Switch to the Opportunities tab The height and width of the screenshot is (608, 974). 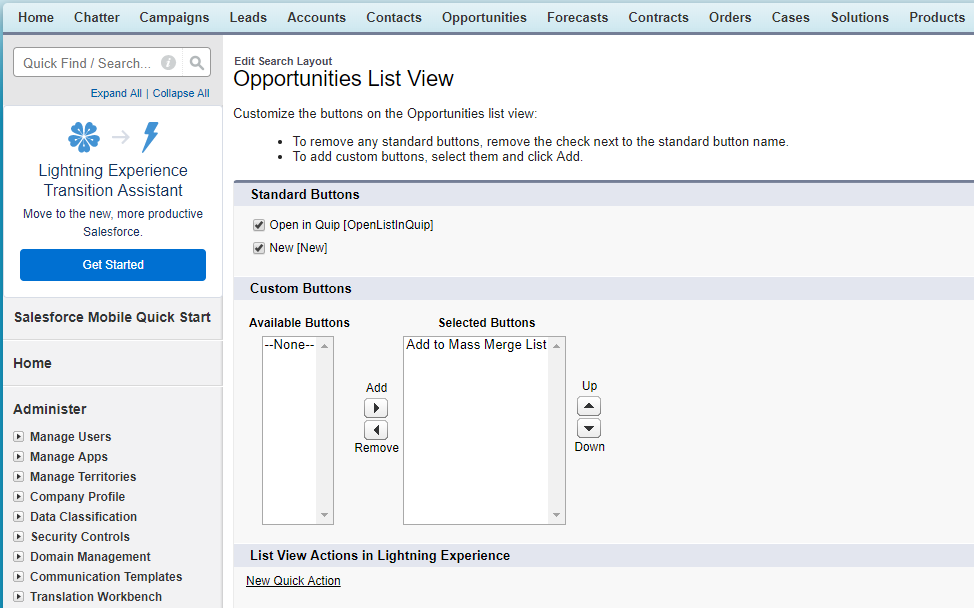[x=485, y=17]
